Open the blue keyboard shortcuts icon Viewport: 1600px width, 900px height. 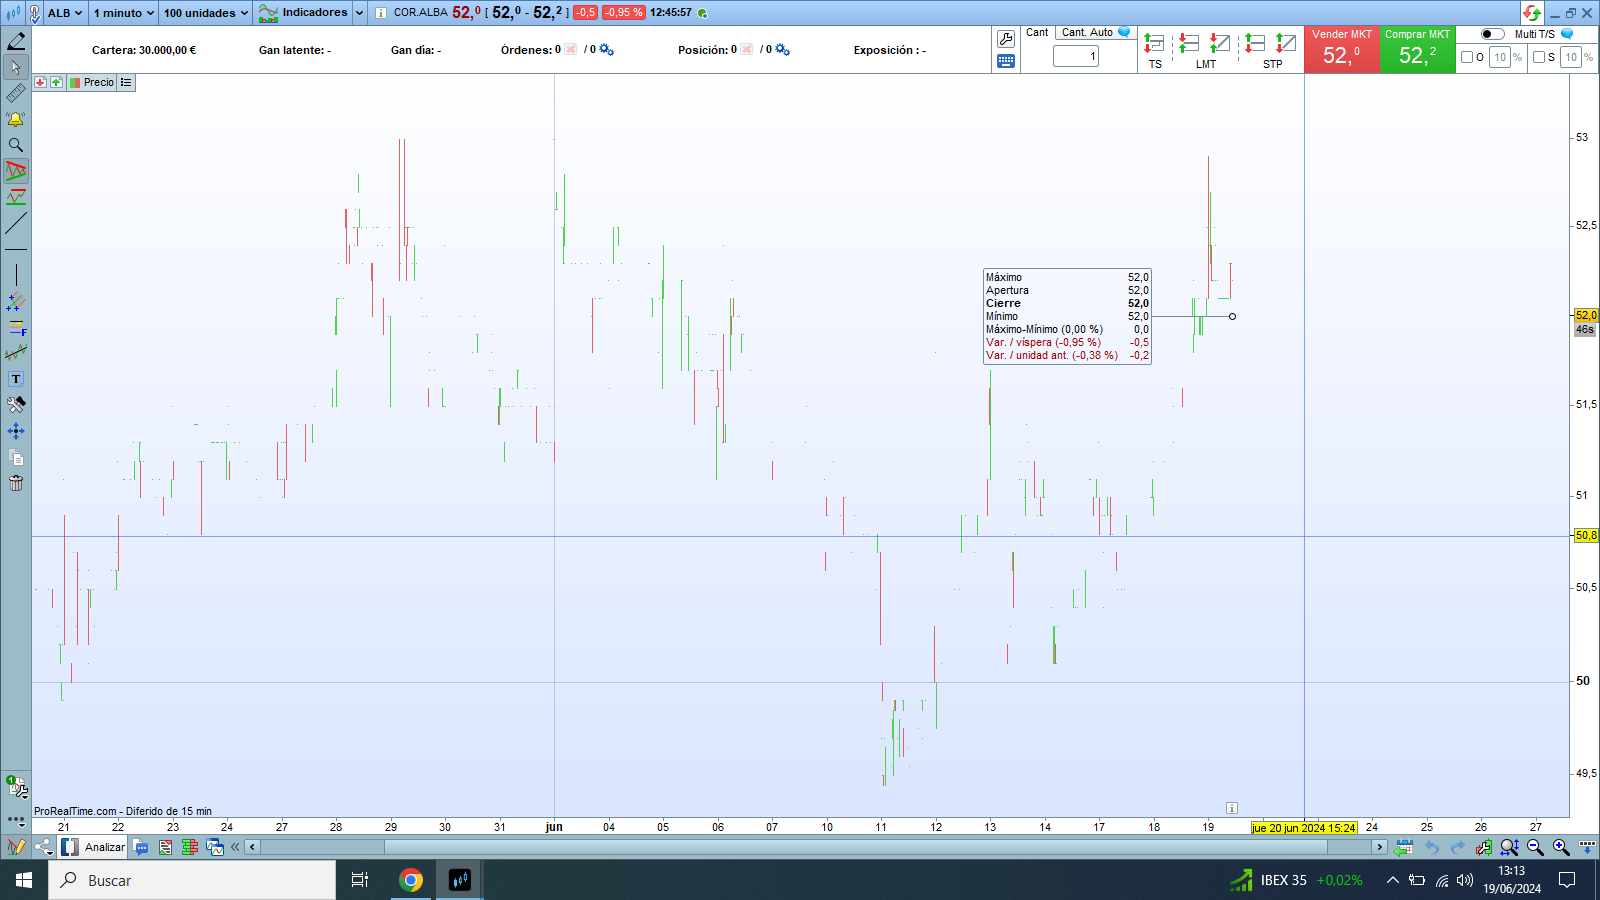point(1006,62)
